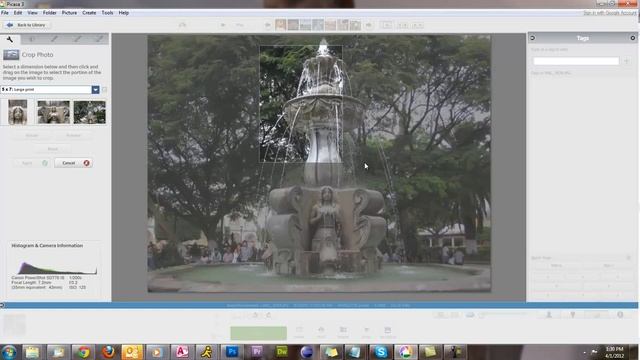Choose the statue face crop suggestion thumbnail

pyautogui.click(x=18, y=112)
